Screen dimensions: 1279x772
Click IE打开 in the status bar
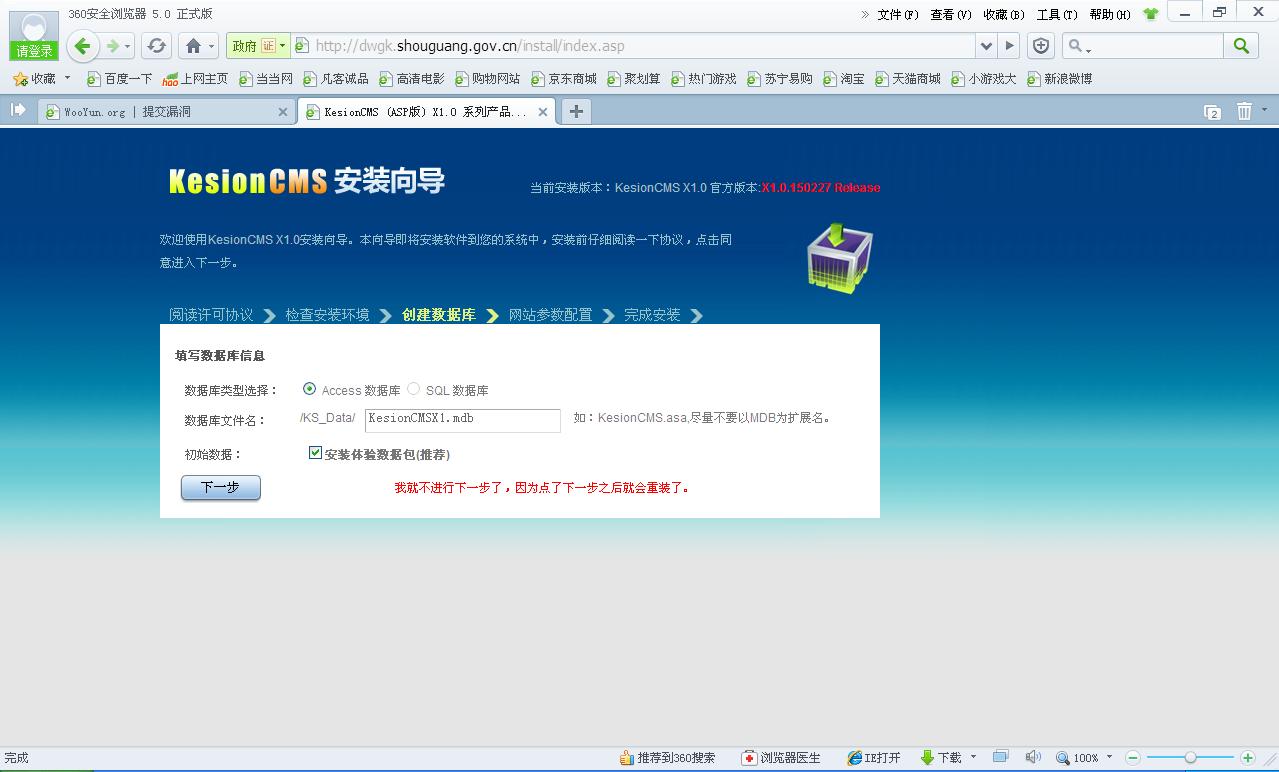(874, 758)
